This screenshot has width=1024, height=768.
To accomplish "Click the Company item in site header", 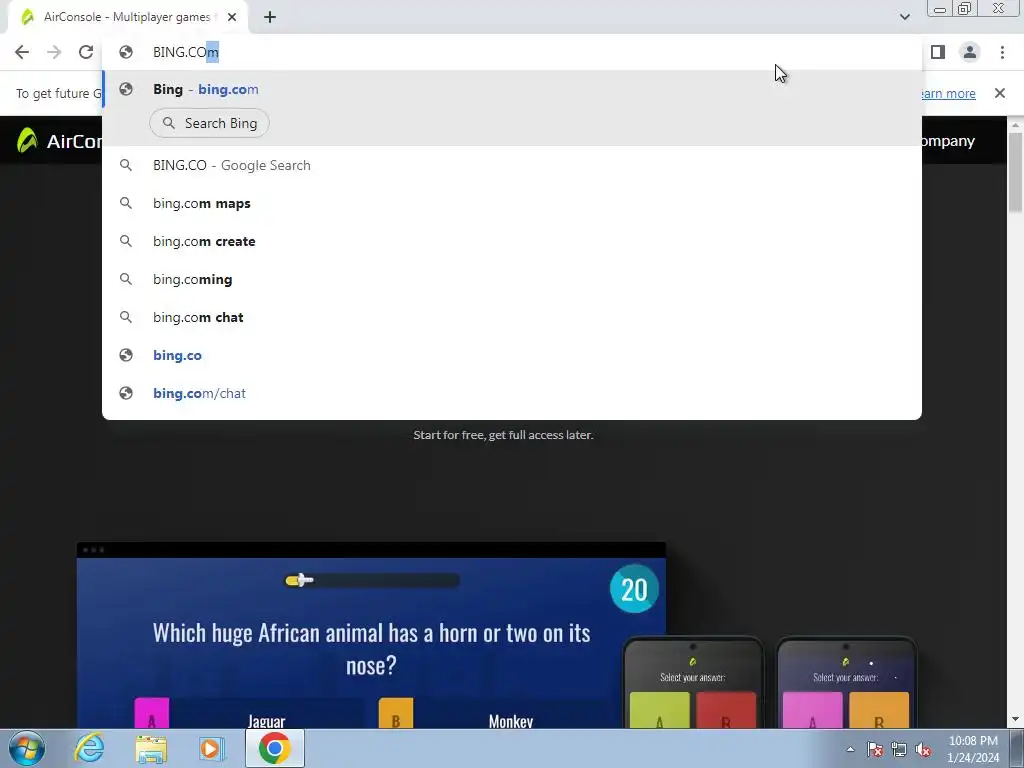I will coord(948,141).
